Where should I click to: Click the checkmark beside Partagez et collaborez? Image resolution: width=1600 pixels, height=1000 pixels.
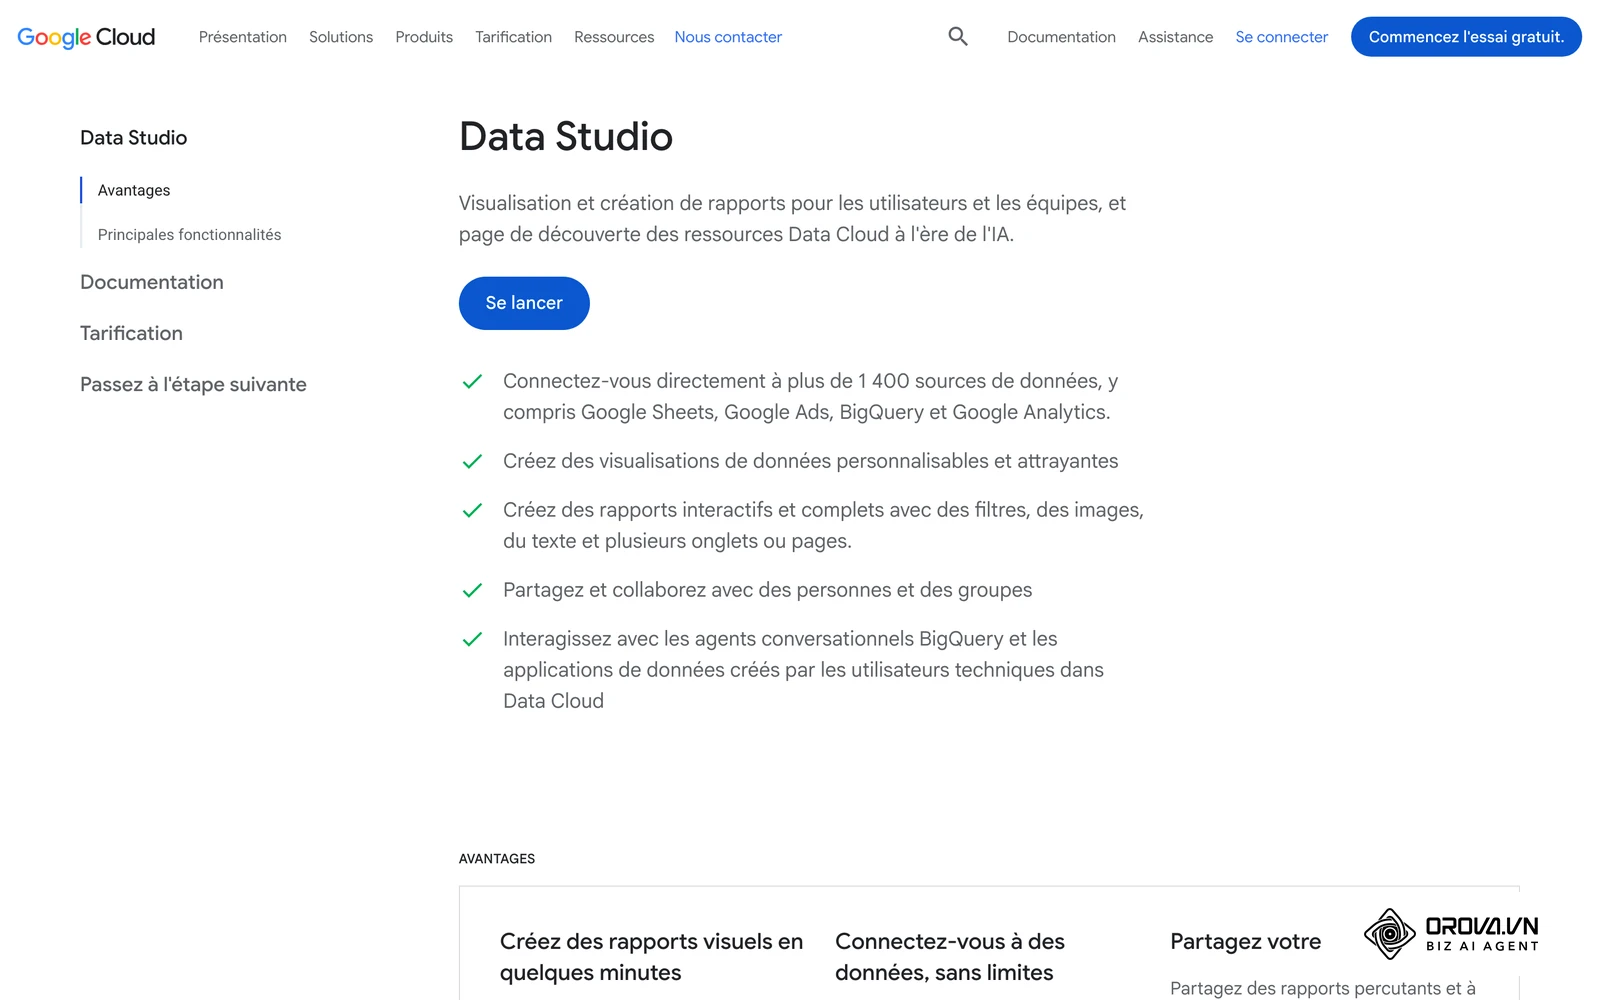[472, 590]
